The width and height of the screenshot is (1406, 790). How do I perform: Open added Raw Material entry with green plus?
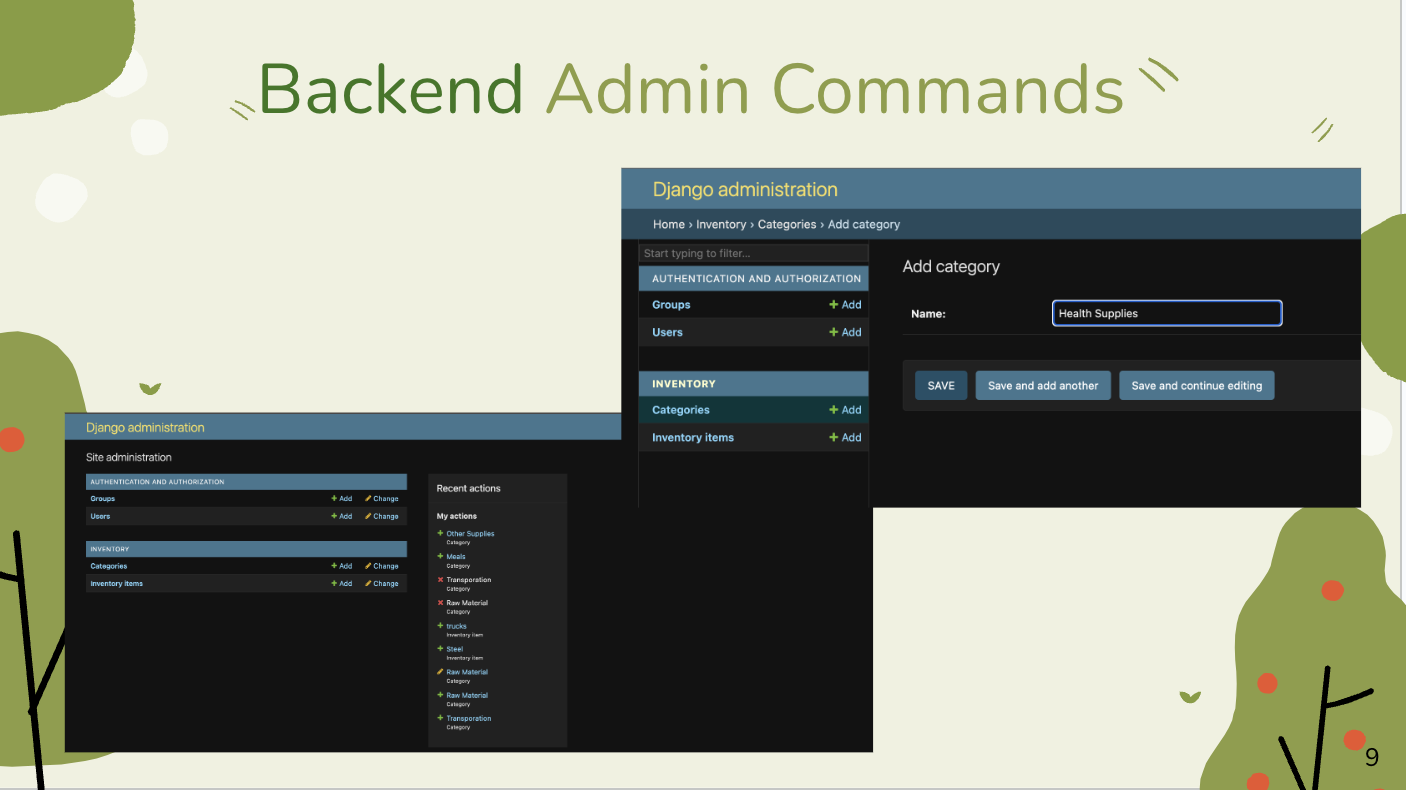click(x=467, y=695)
